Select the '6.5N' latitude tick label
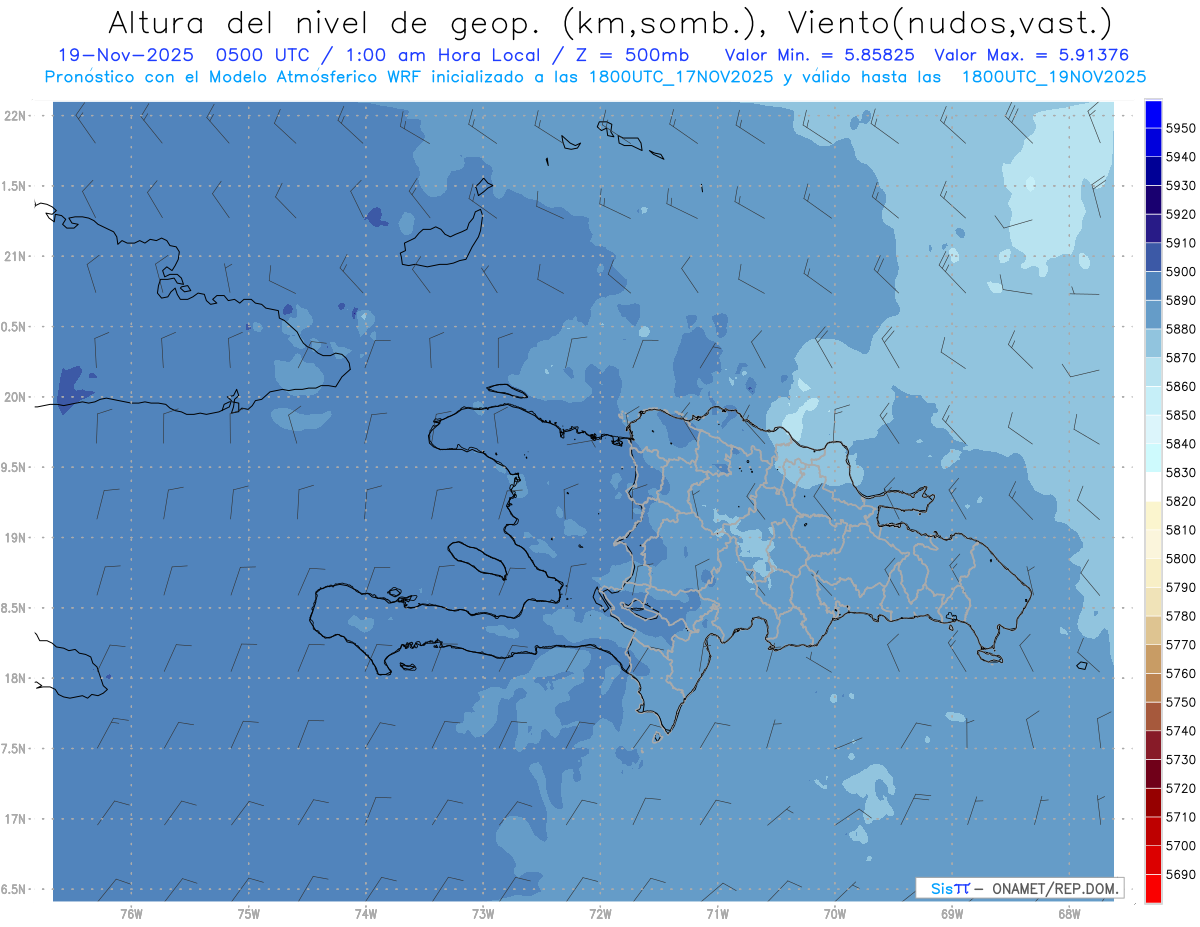This screenshot has height=927, width=1200. click(x=15, y=890)
